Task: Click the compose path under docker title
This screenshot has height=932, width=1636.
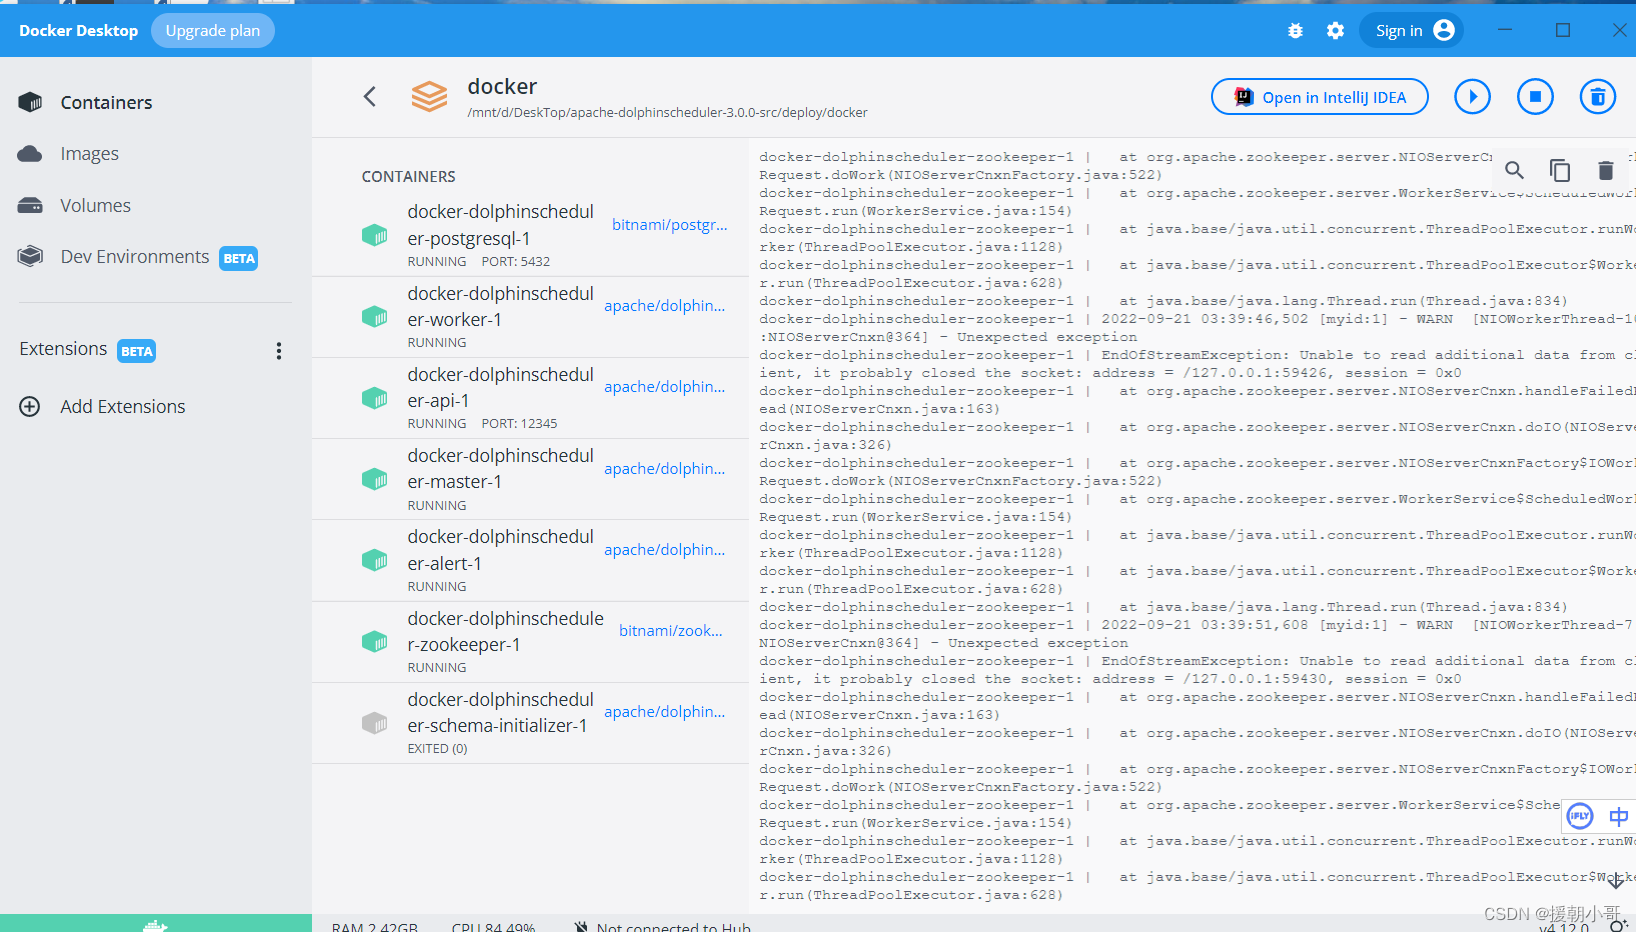Action: pos(667,112)
